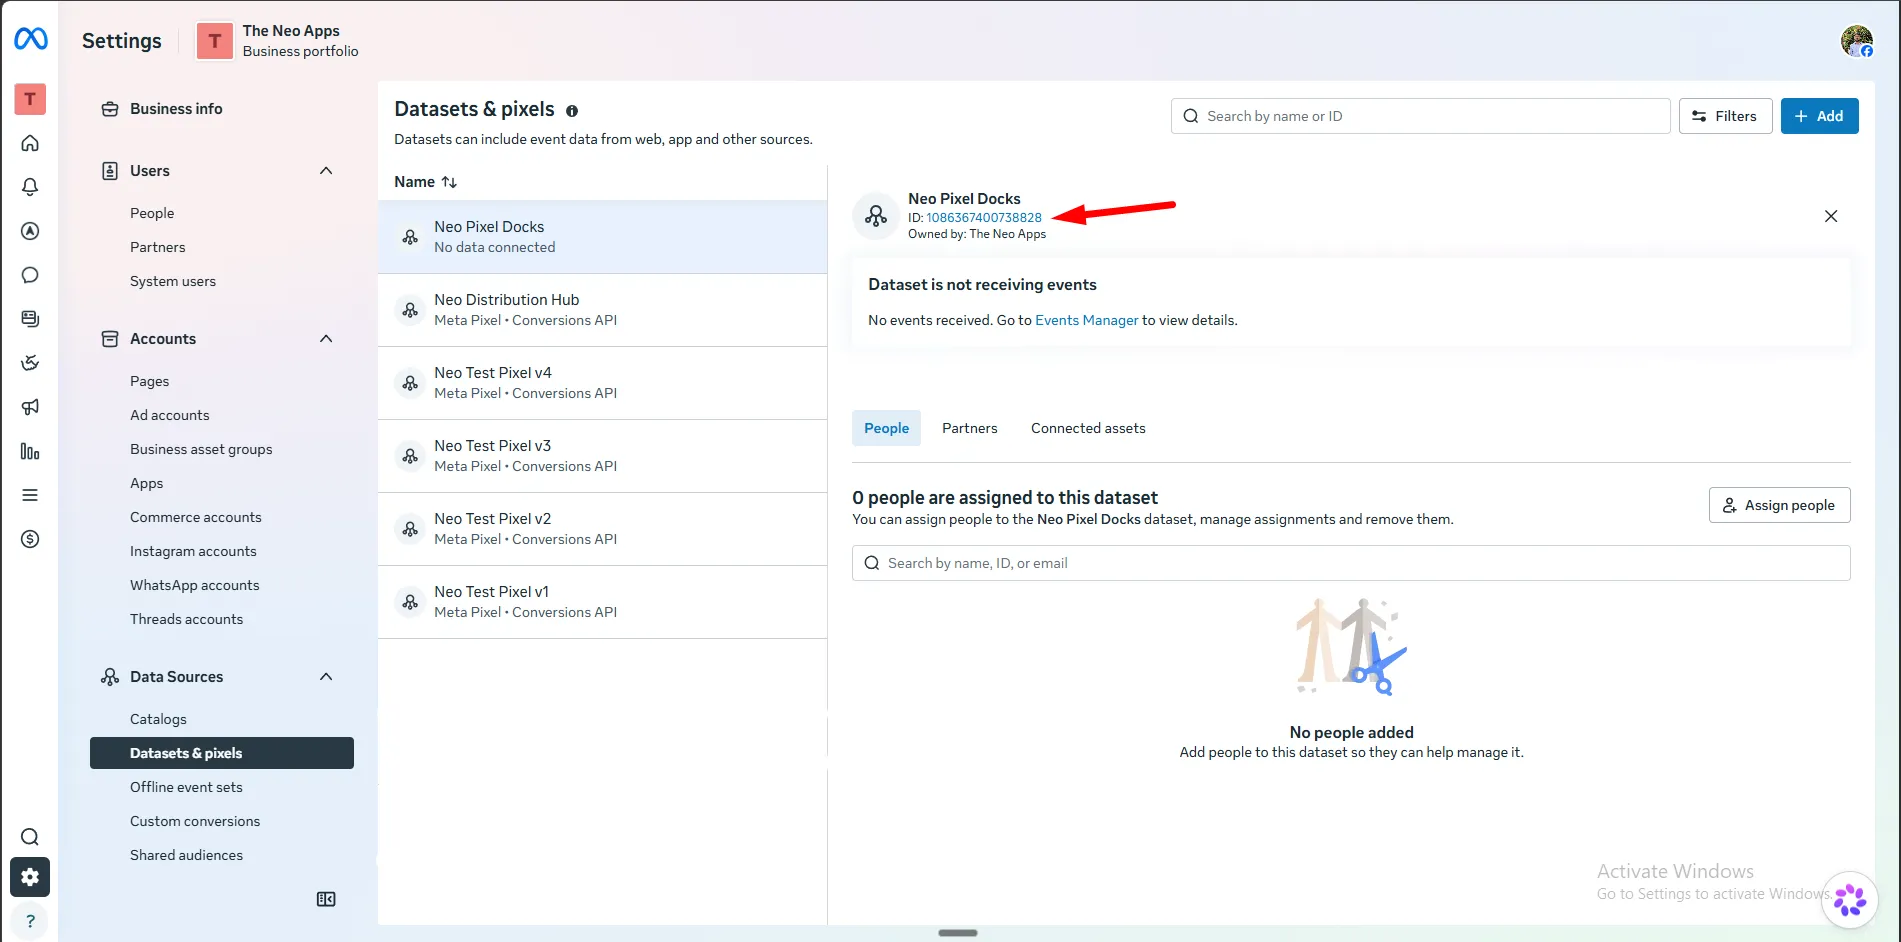Open Catalogs under Data Sources
Viewport: 1901px width, 942px height.
point(158,719)
